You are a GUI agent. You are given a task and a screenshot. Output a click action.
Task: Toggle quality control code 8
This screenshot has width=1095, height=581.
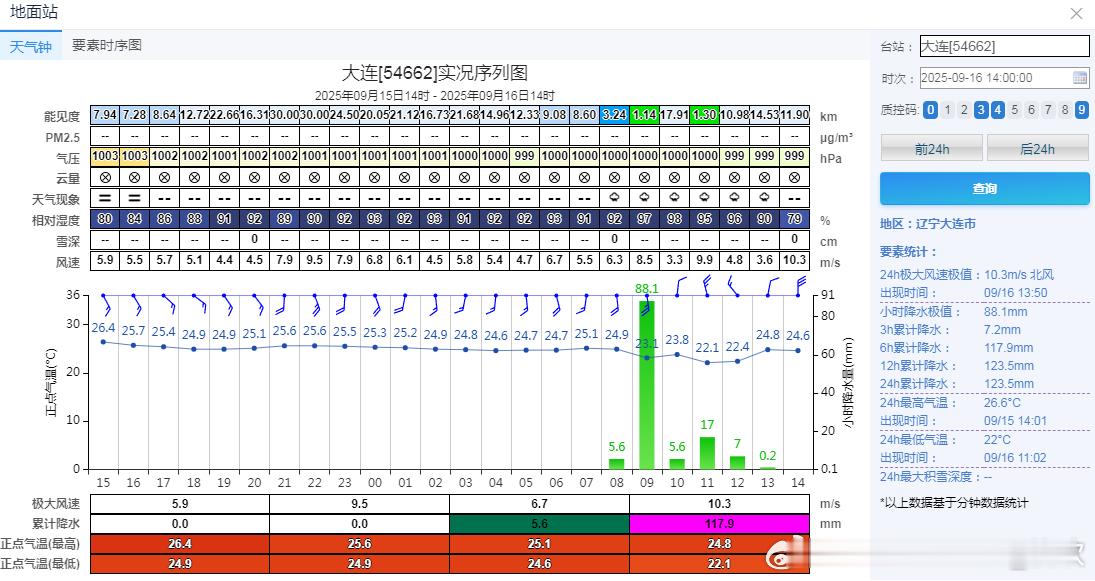[1065, 110]
